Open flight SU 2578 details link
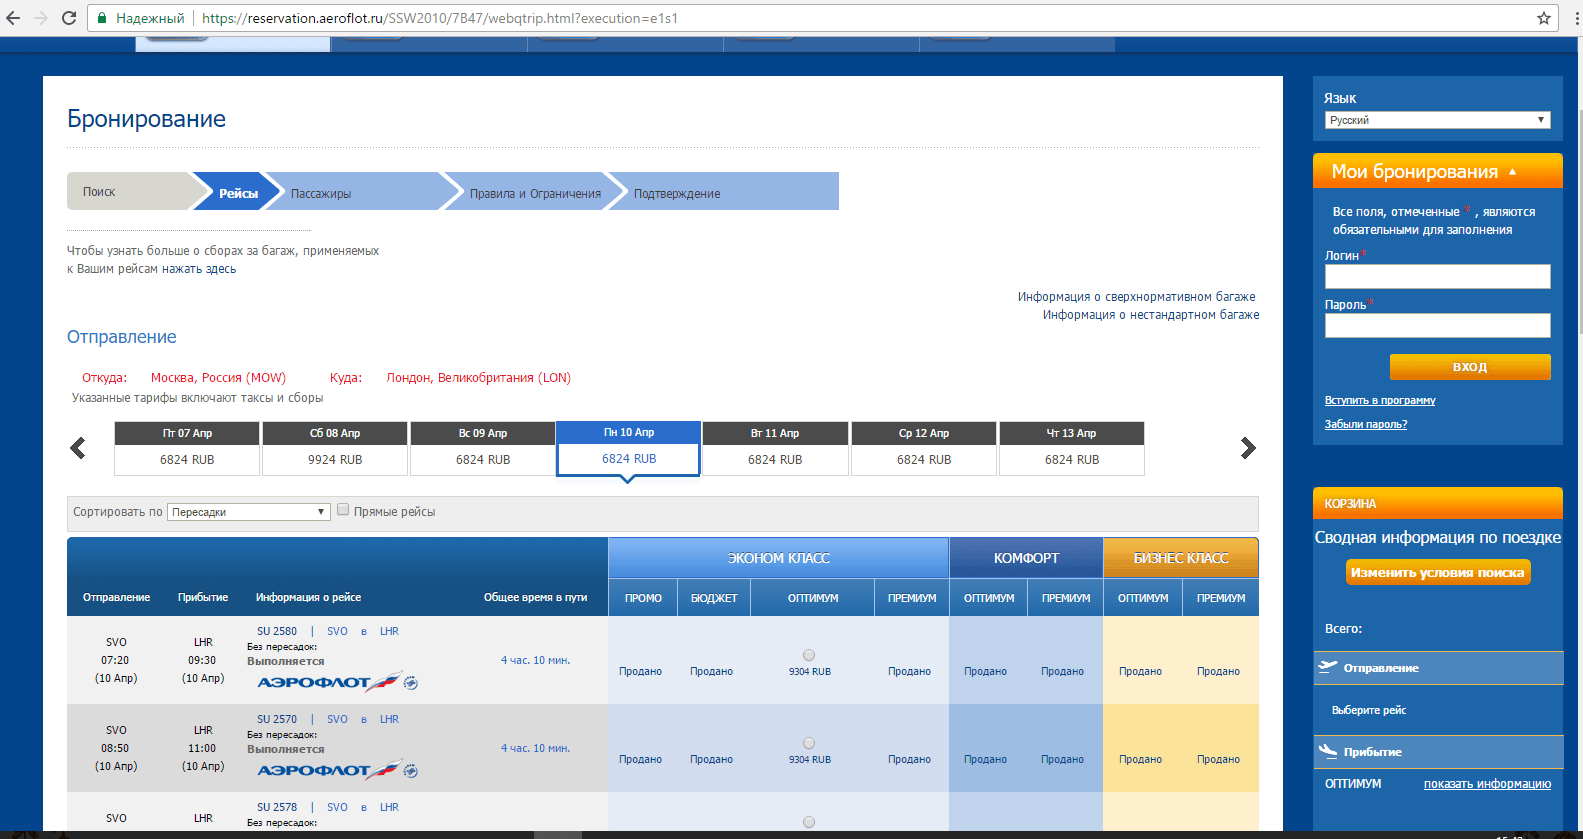Viewport: 1583px width, 839px height. pyautogui.click(x=277, y=807)
